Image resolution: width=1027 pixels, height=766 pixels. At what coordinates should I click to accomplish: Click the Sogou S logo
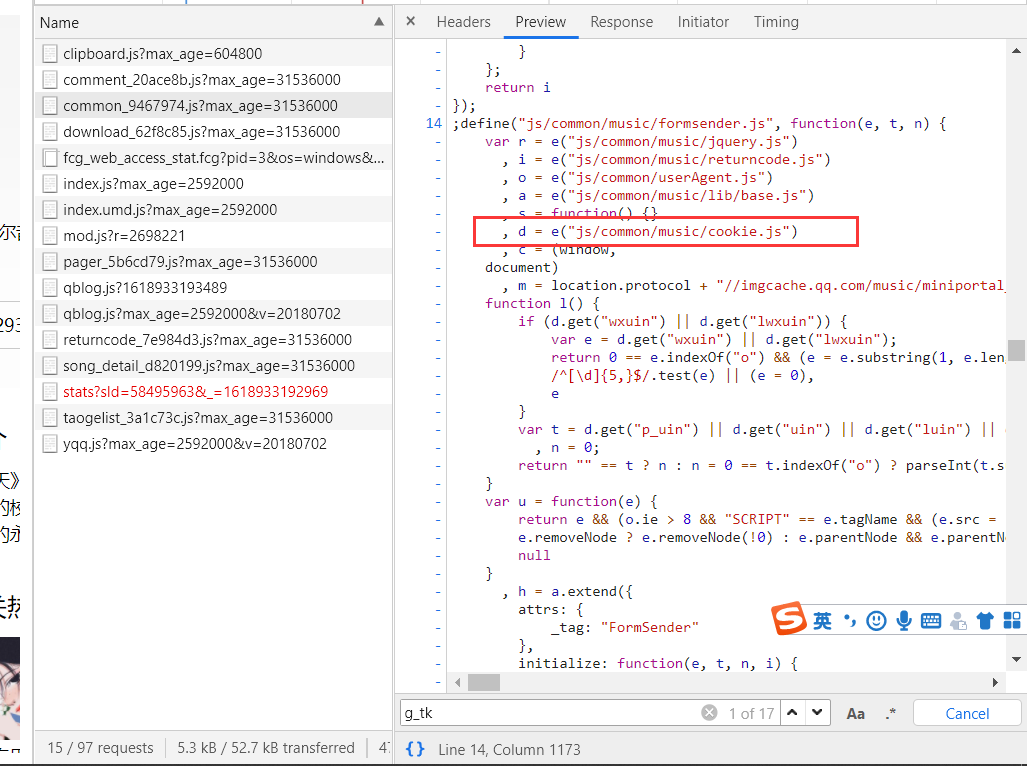(790, 620)
